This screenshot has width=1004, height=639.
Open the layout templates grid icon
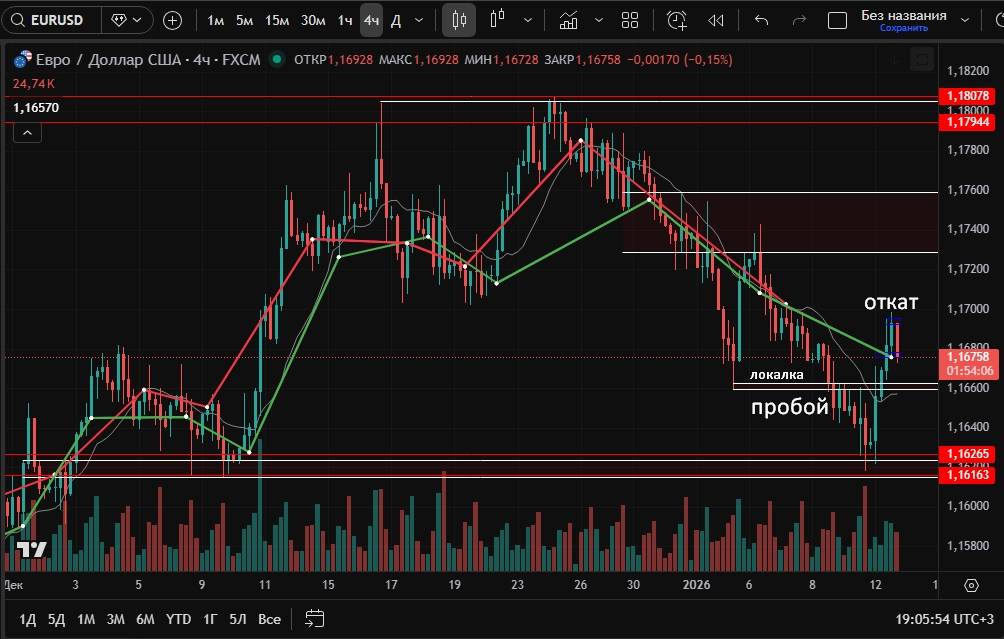(630, 20)
